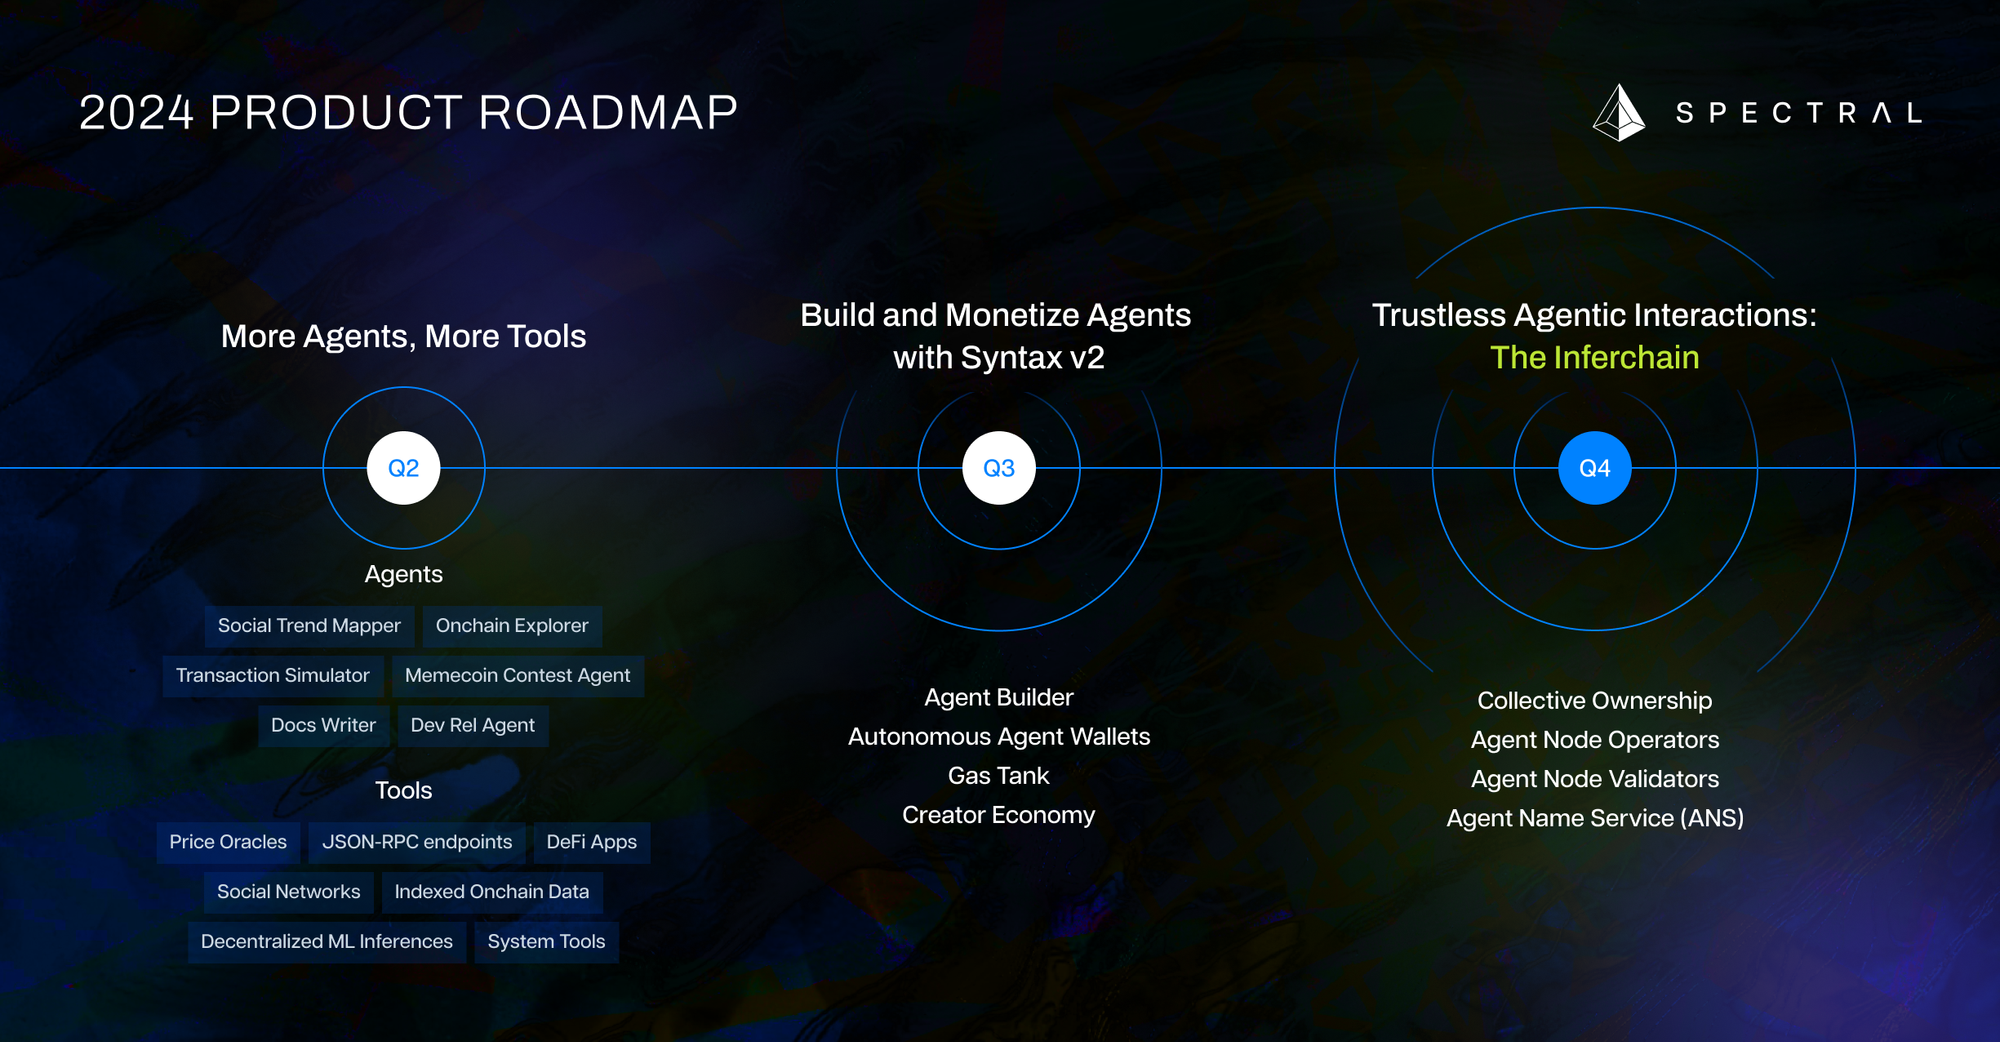This screenshot has width=2000, height=1042.
Task: Click the 2024 PRODUCT ROADMAP title
Action: [x=408, y=112]
